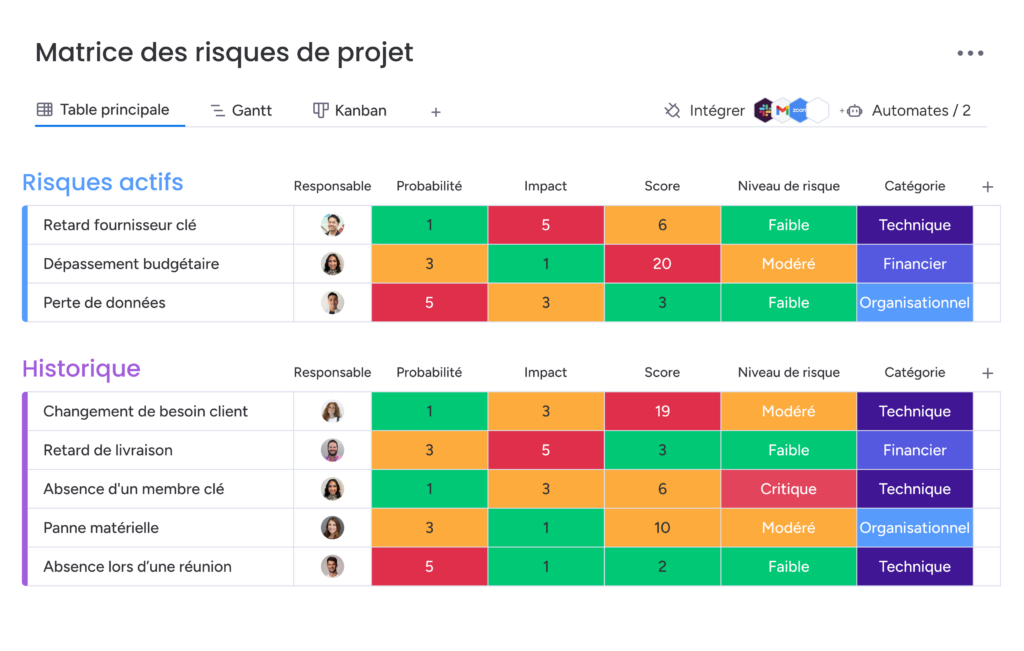Click responsable avatar for Dépassement budgétaire
1024x651 pixels.
(332, 264)
